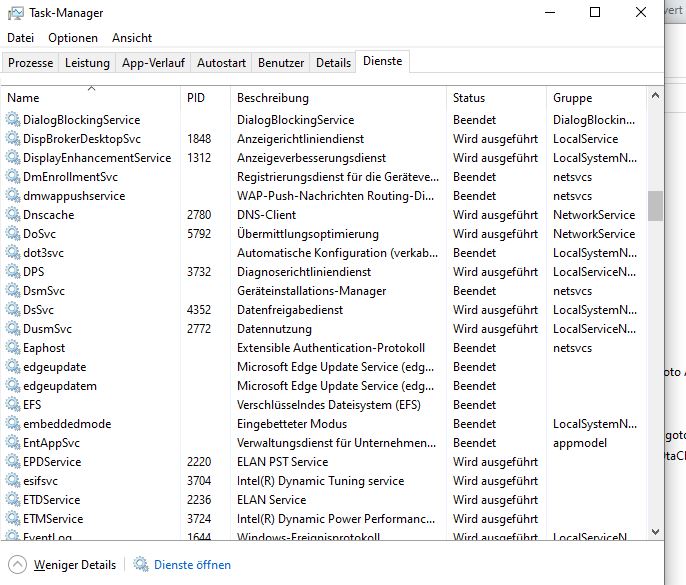Click the Diagnoserichtliniendienst description cell
686x585 pixels.
(x=304, y=272)
